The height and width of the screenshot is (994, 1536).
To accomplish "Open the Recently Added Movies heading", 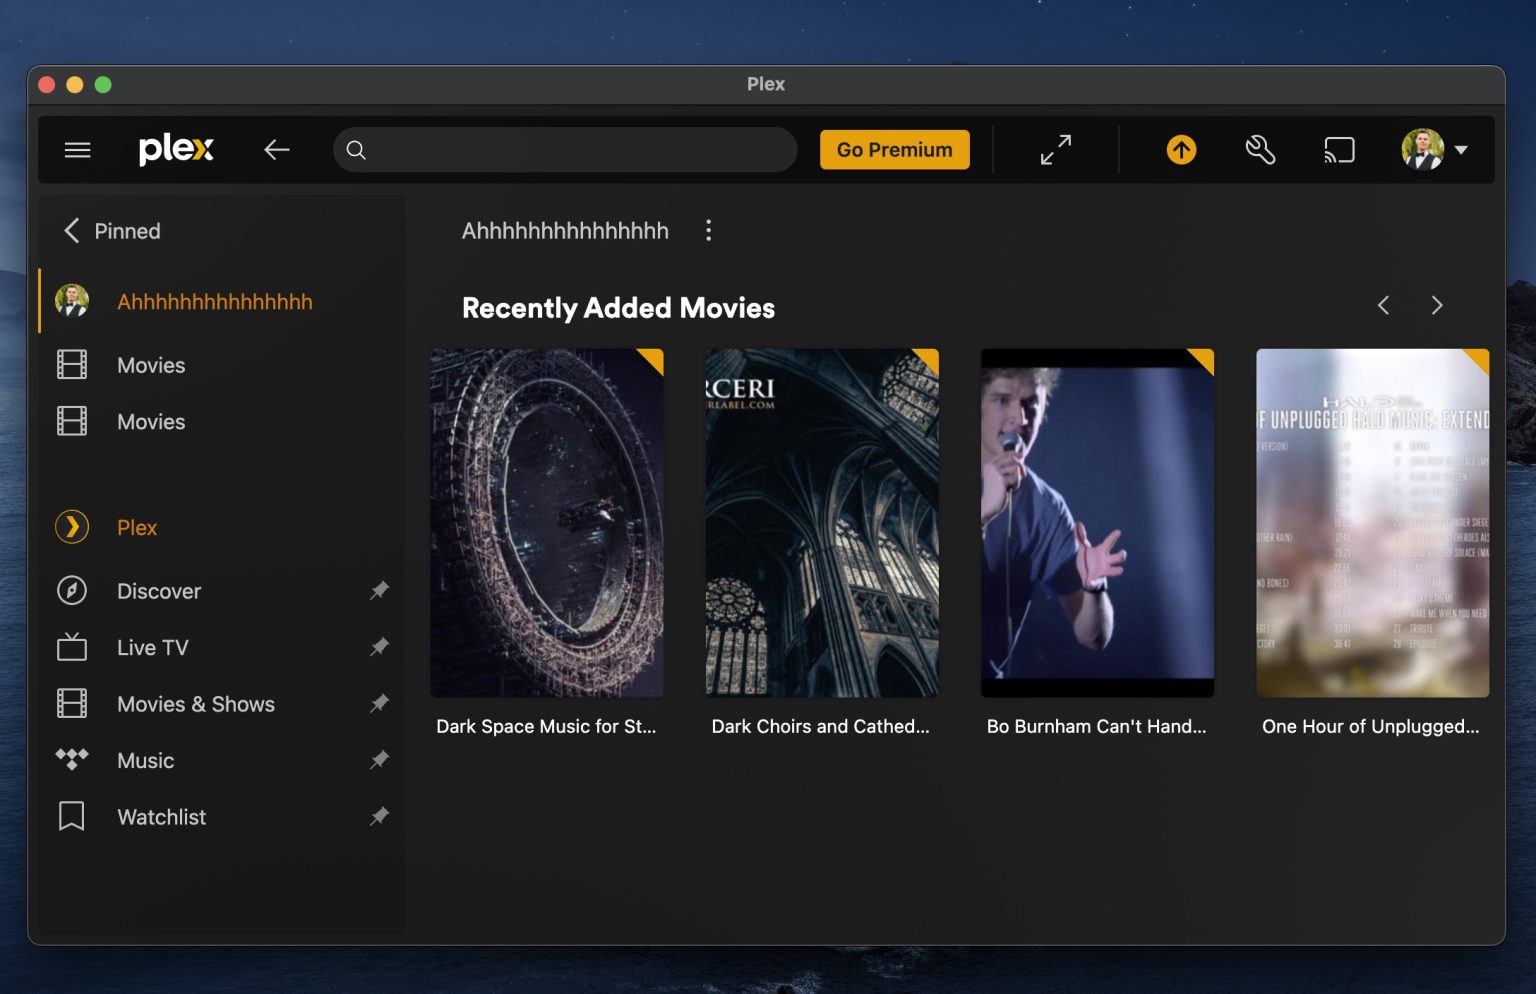I will 618,308.
